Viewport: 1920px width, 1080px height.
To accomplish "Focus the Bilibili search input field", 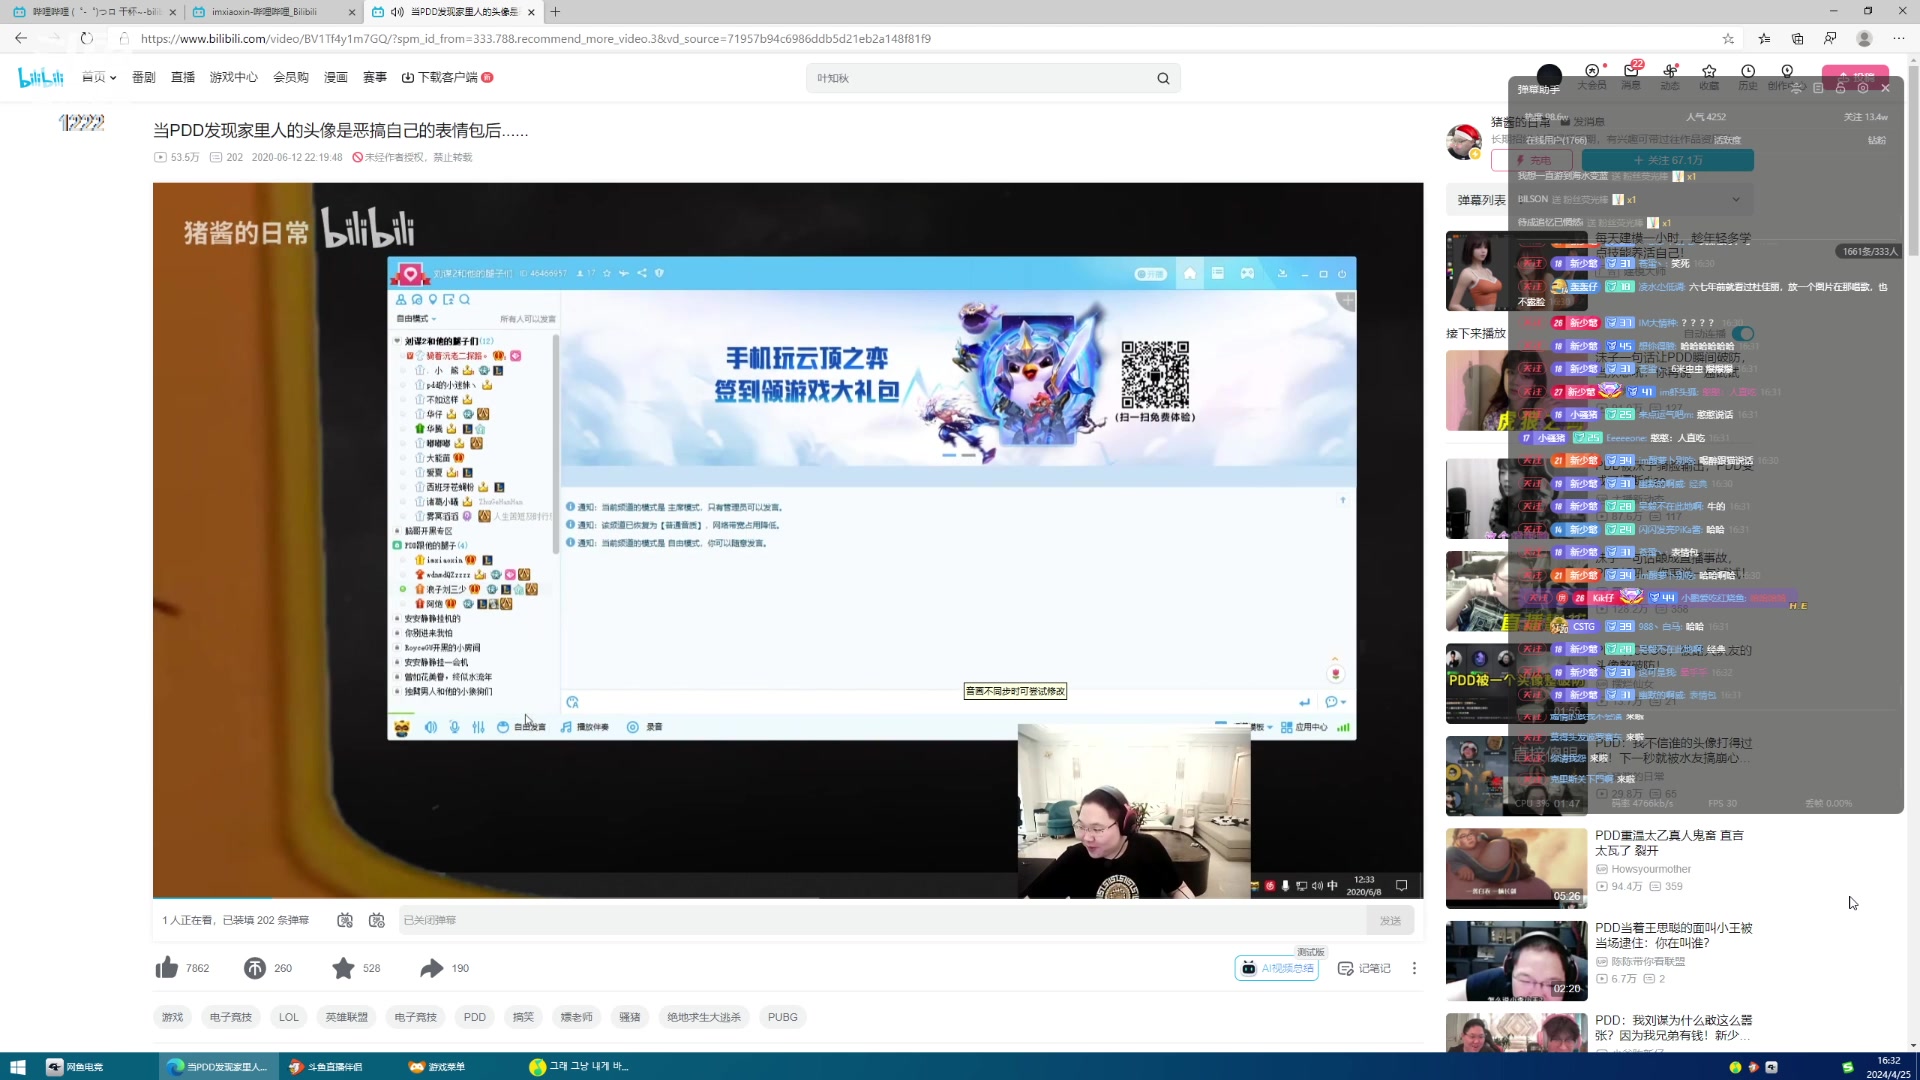I will (980, 78).
